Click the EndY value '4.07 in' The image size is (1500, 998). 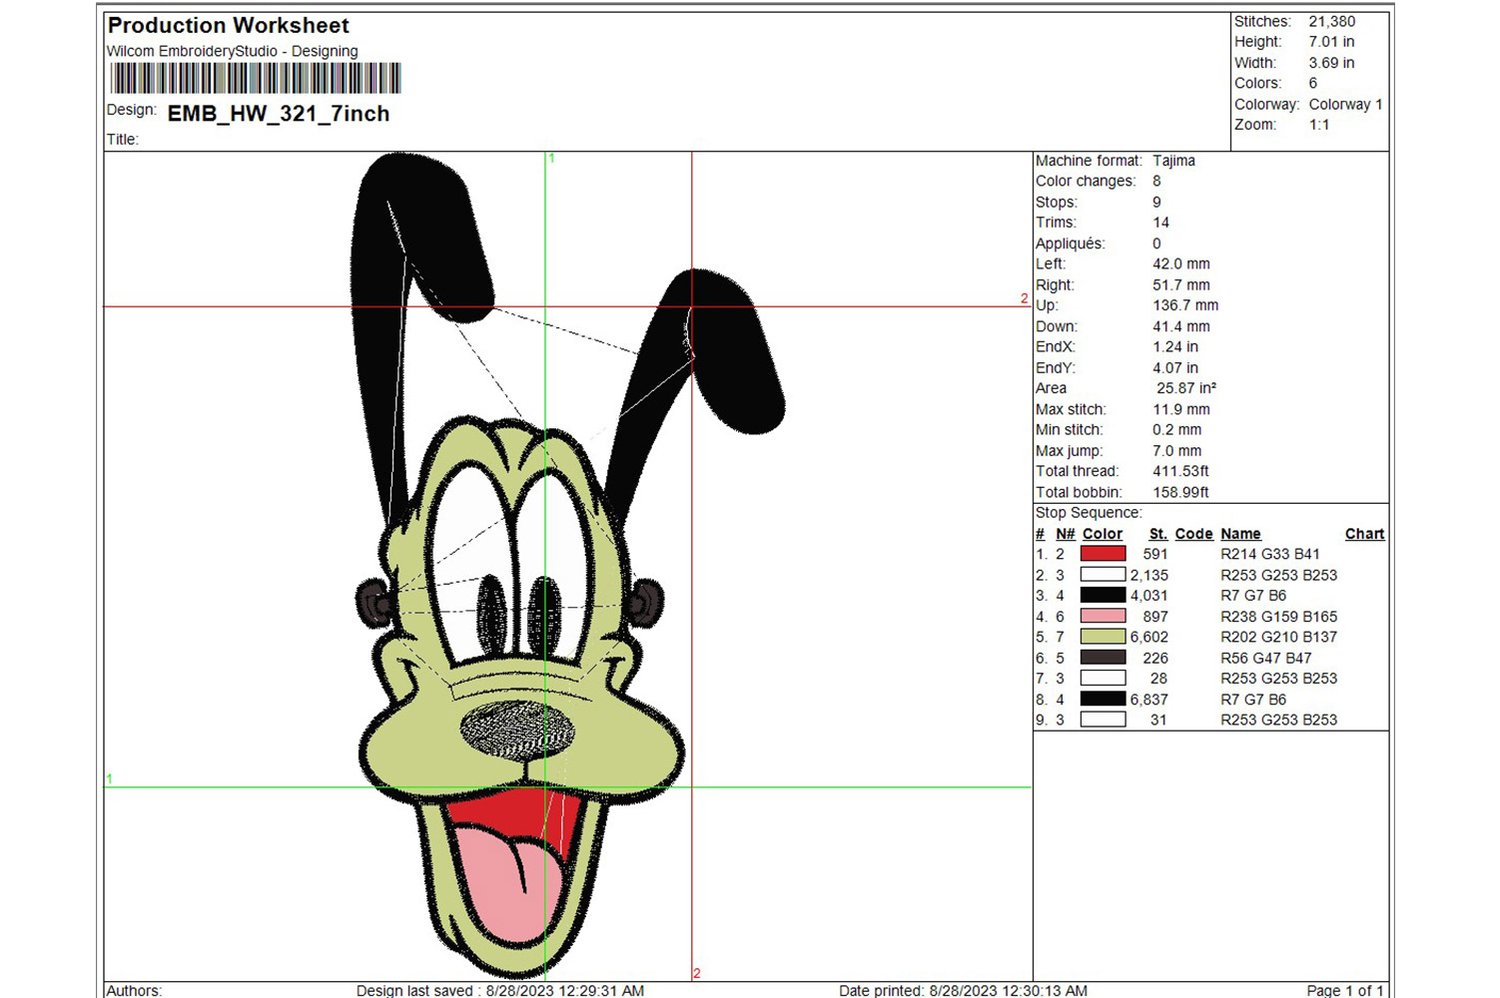point(1175,368)
